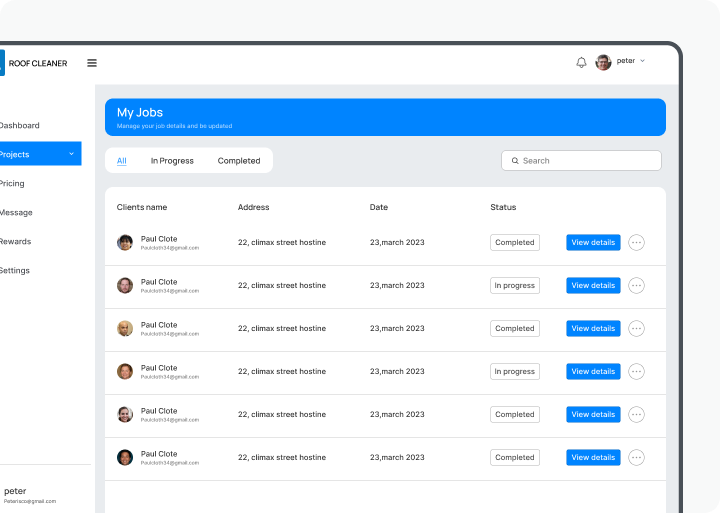This screenshot has width=720, height=513.
Task: Go to Settings in the sidebar
Action: tap(15, 270)
